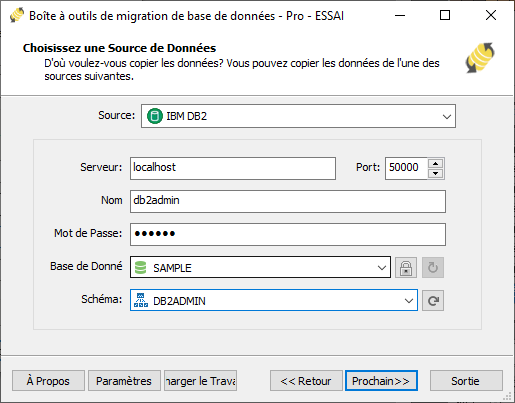Screen dimensions: 515x403
Task: Click the Port number field showing 50000
Action: [406, 168]
